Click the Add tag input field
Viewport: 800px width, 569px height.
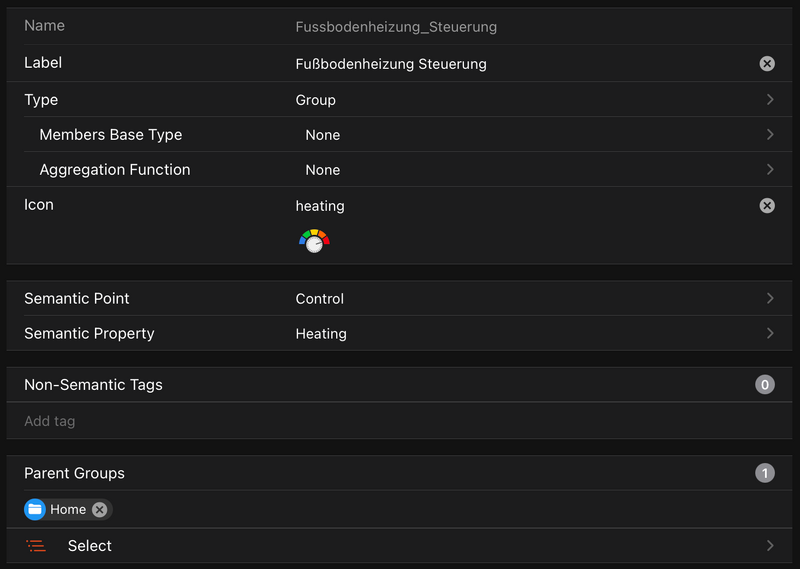pyautogui.click(x=400, y=421)
